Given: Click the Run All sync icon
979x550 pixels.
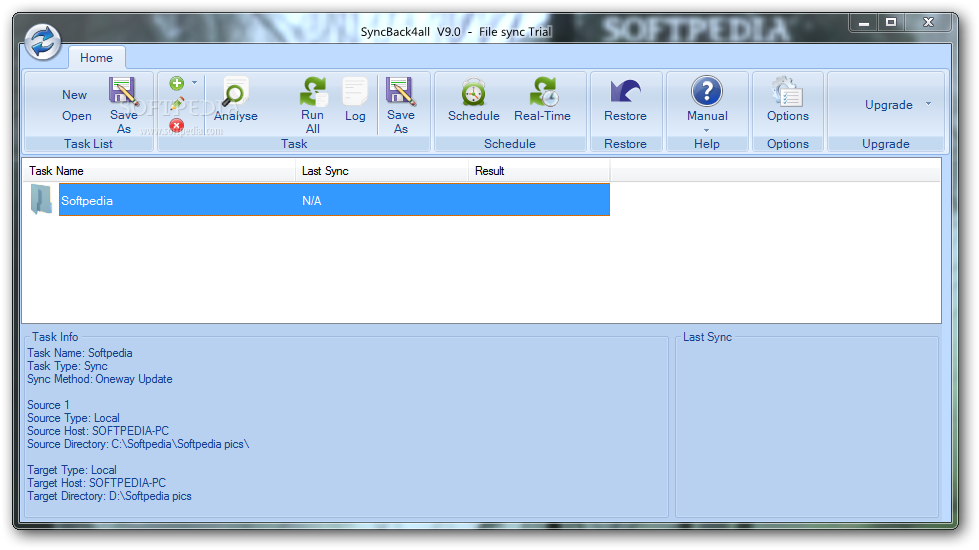Looking at the screenshot, I should click(x=313, y=91).
